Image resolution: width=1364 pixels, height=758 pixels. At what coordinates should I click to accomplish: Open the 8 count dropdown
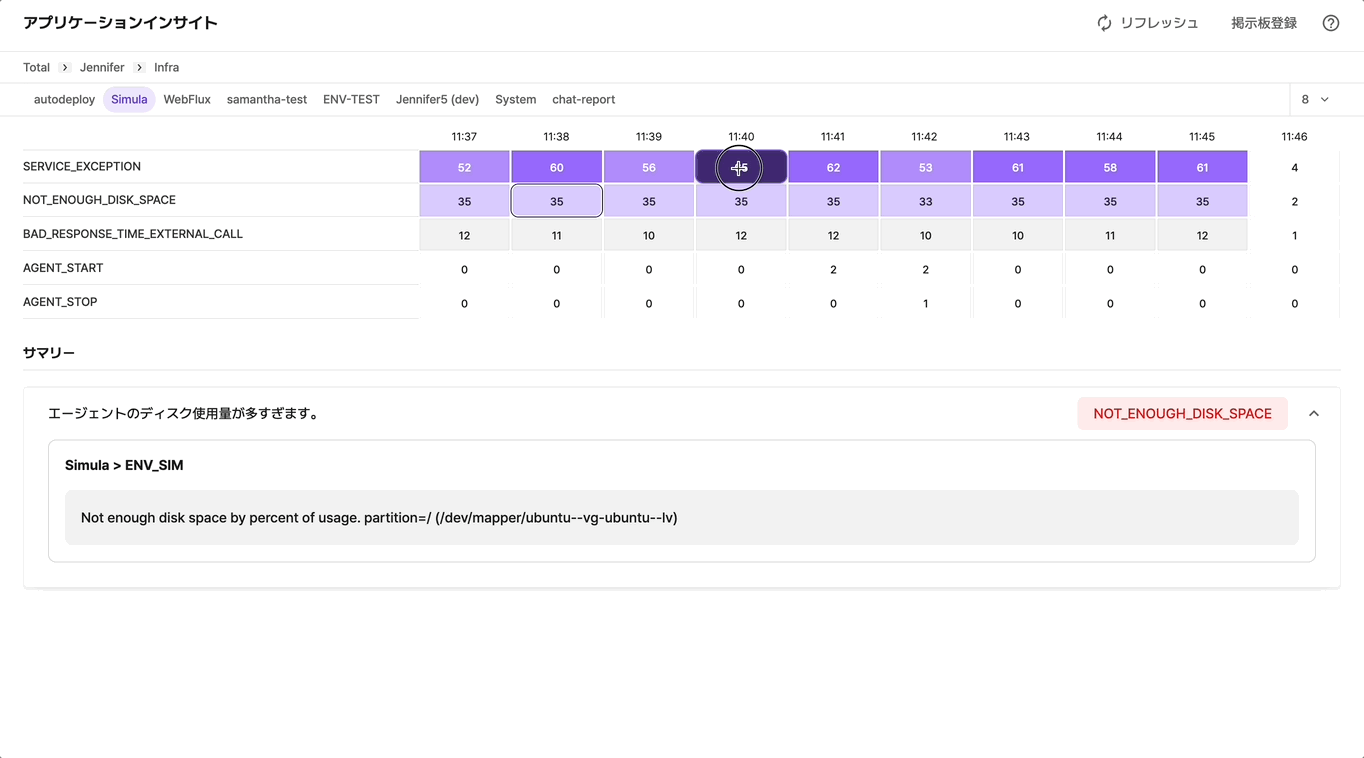tap(1315, 99)
